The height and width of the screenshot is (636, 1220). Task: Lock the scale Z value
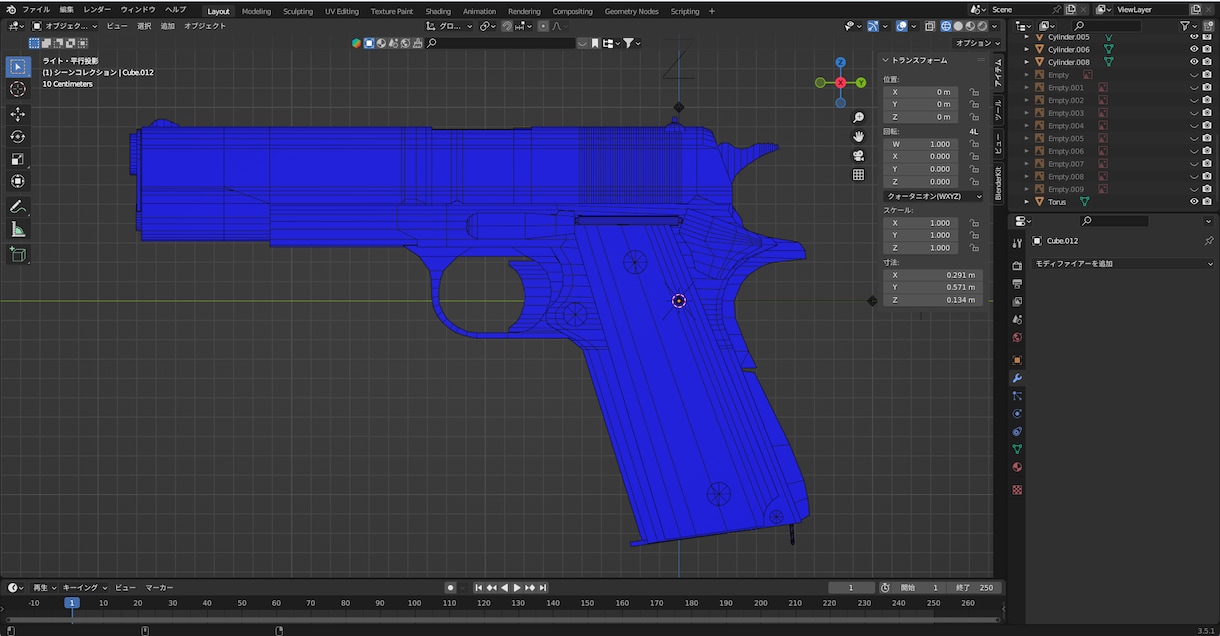(x=973, y=248)
